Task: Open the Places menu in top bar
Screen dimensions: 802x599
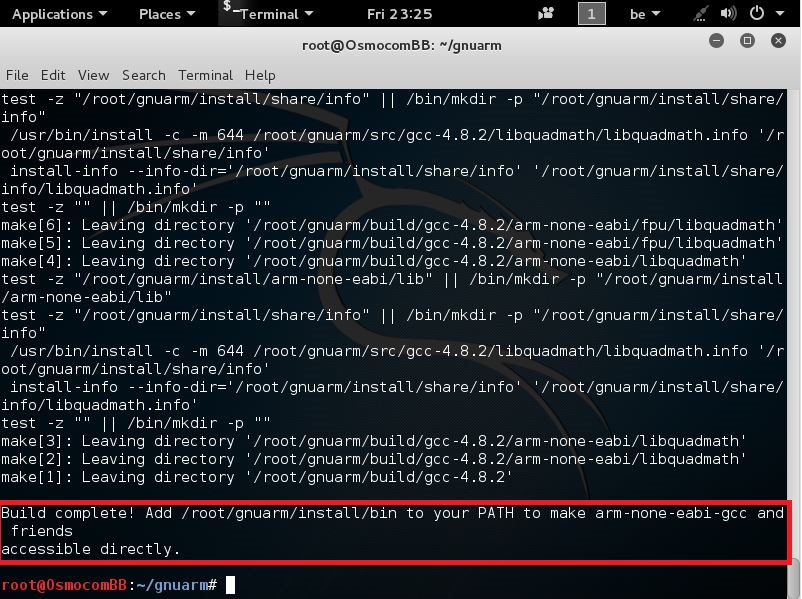Action: 167,14
